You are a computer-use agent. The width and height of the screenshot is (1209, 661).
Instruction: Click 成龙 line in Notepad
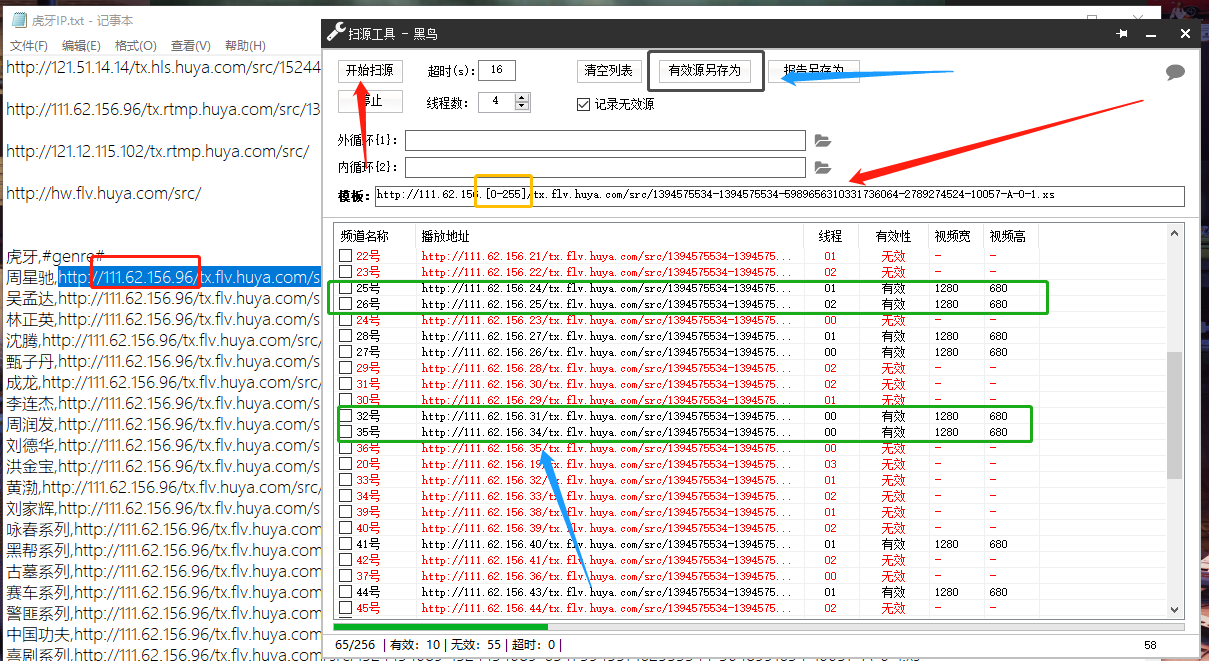pos(163,382)
